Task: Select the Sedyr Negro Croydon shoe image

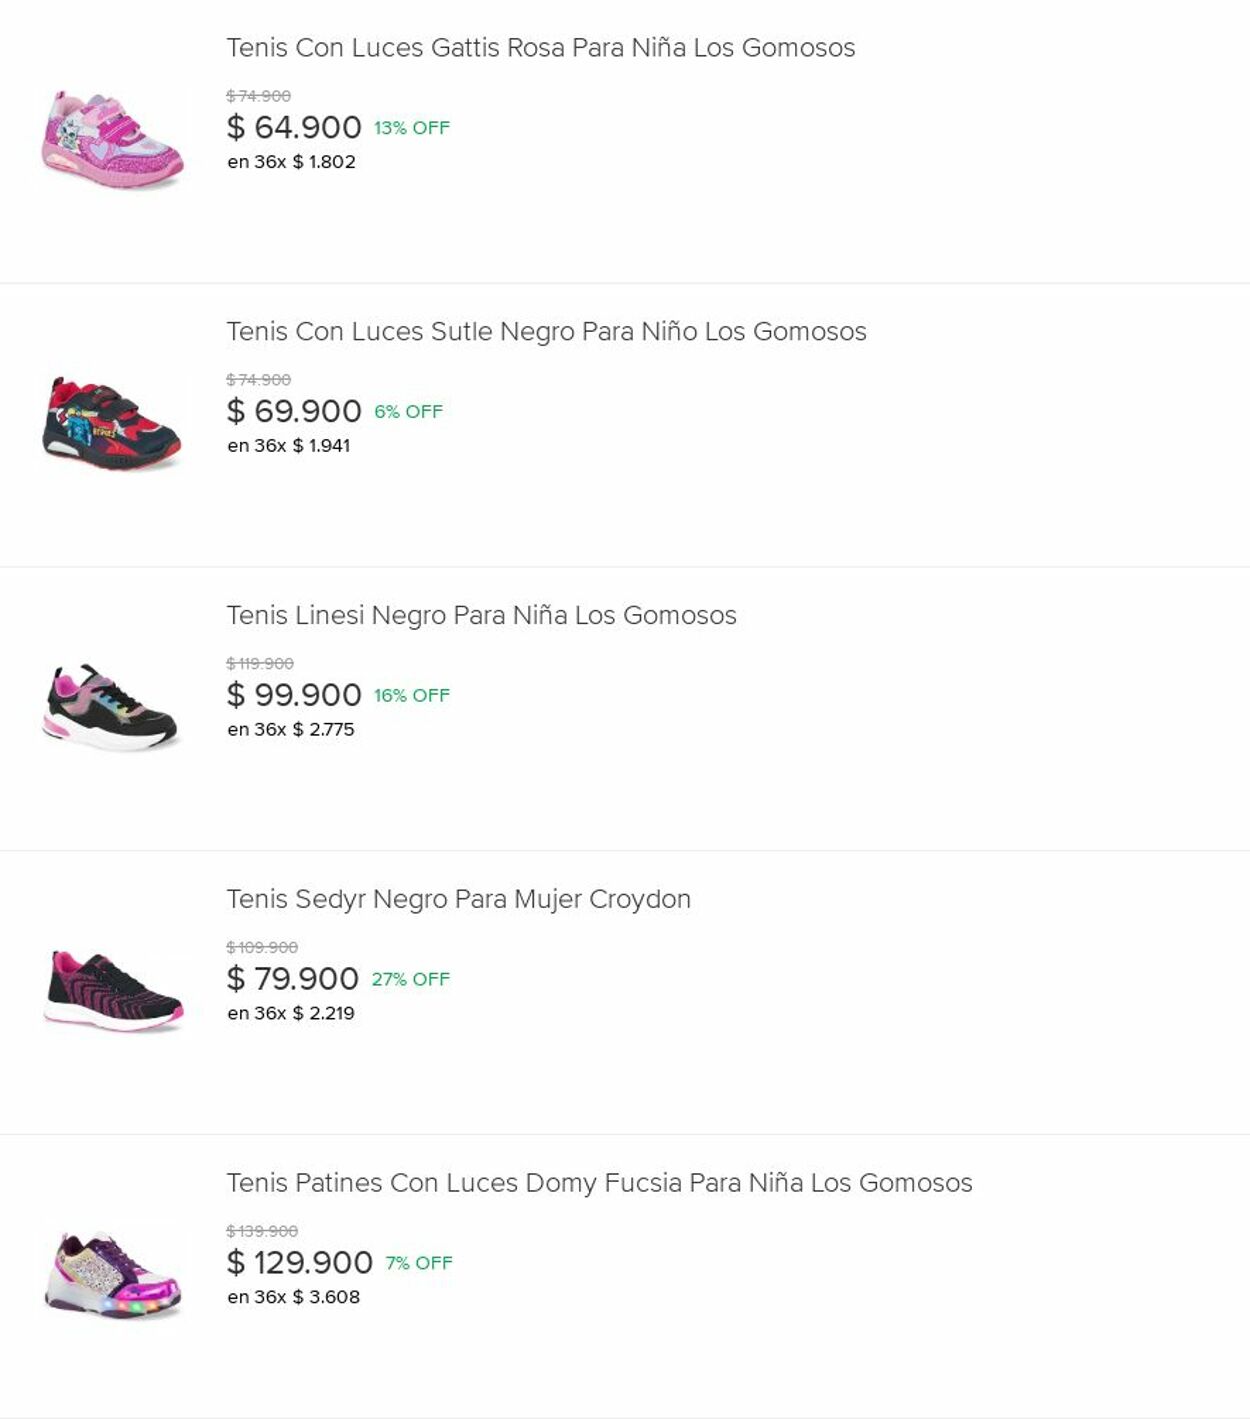Action: [112, 991]
